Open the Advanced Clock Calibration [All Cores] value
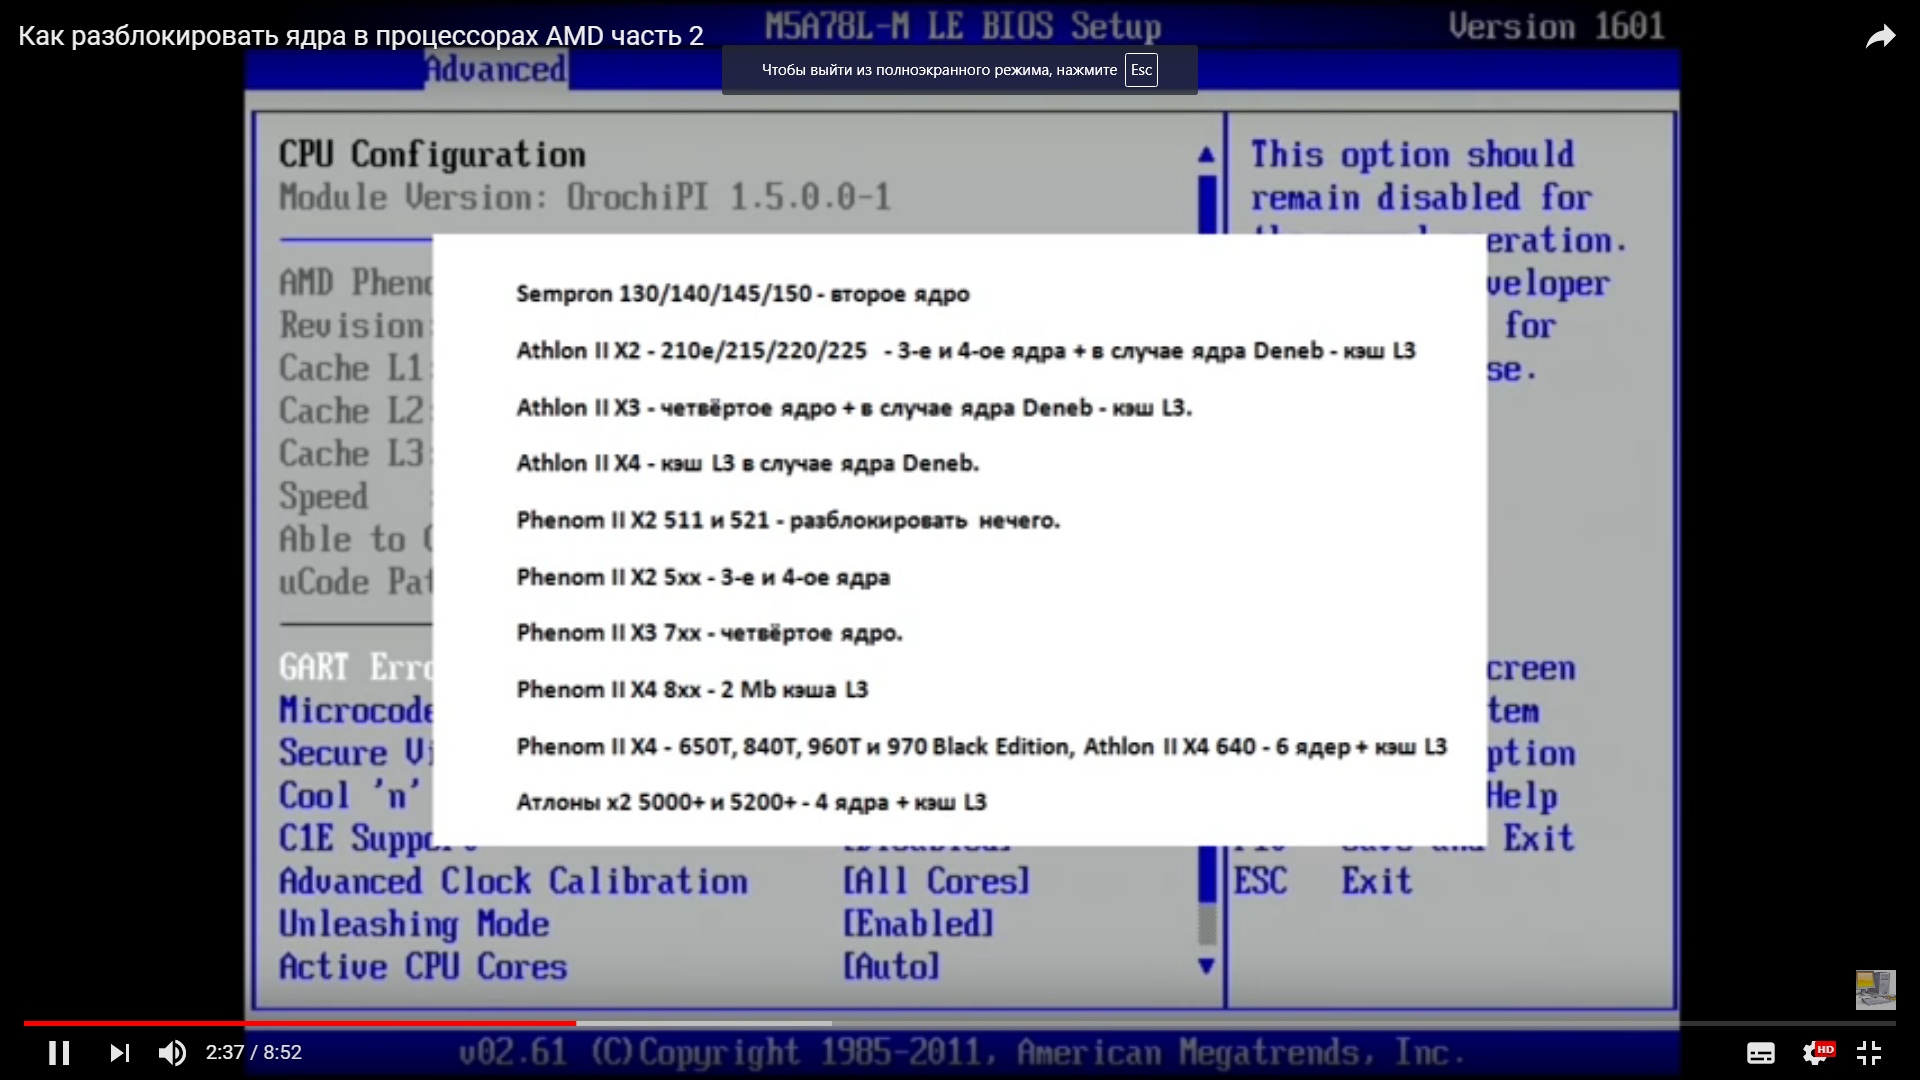 click(935, 881)
